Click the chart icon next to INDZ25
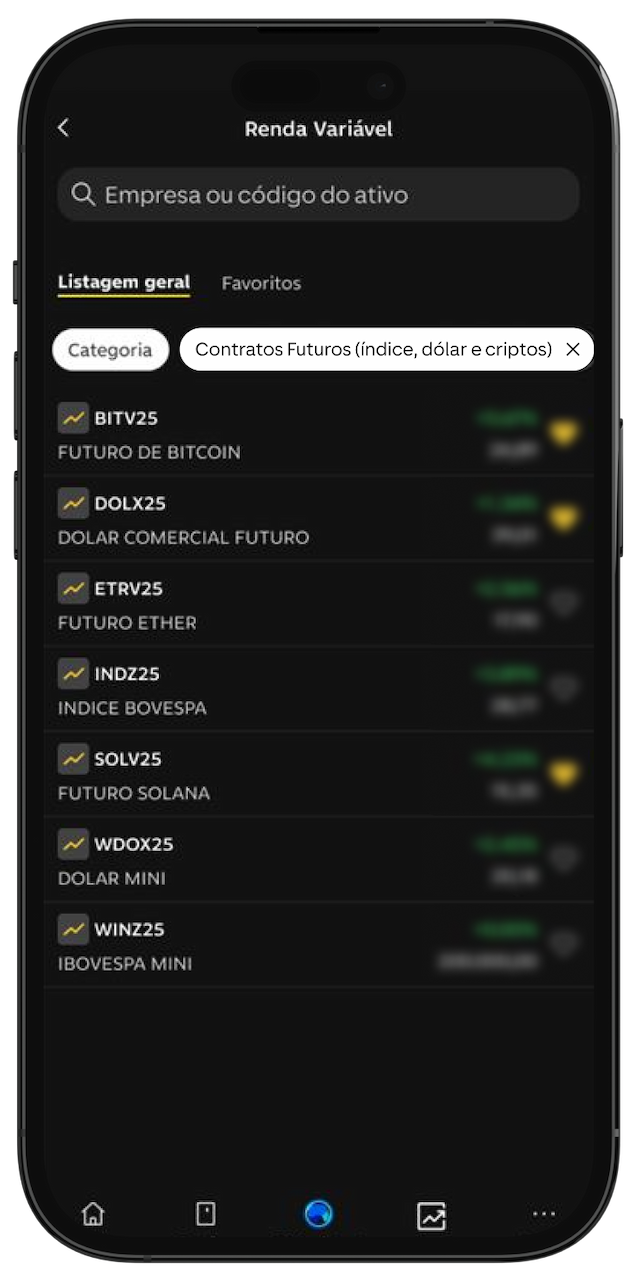This screenshot has width=640, height=1280. pyautogui.click(x=73, y=673)
